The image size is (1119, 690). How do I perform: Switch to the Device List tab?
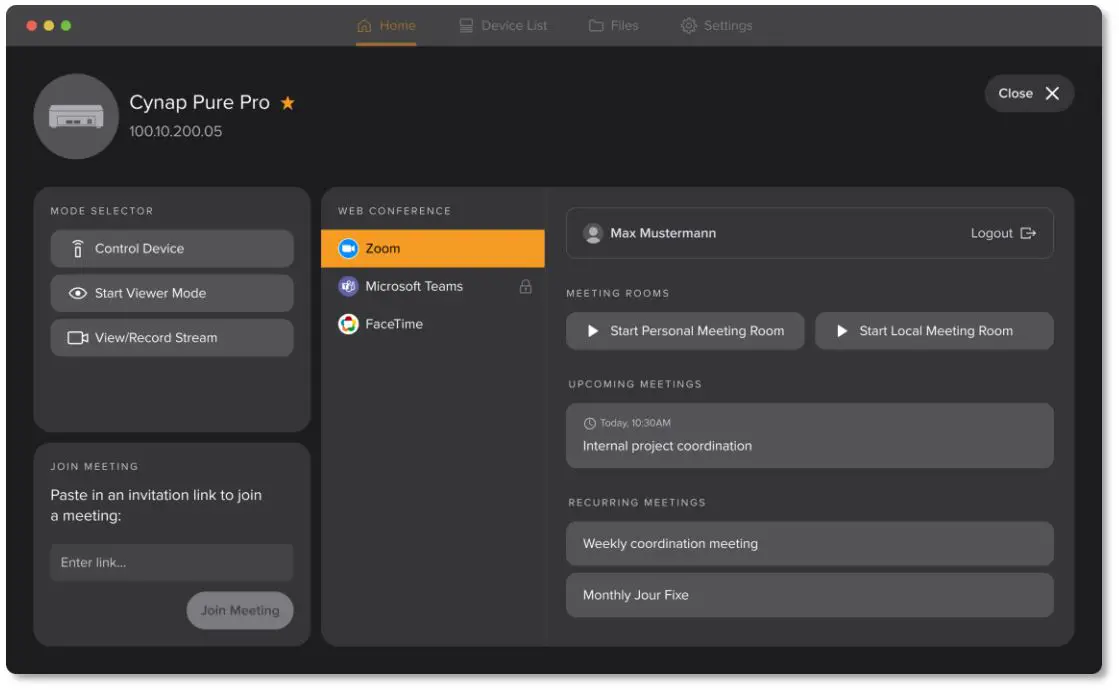[x=503, y=26]
